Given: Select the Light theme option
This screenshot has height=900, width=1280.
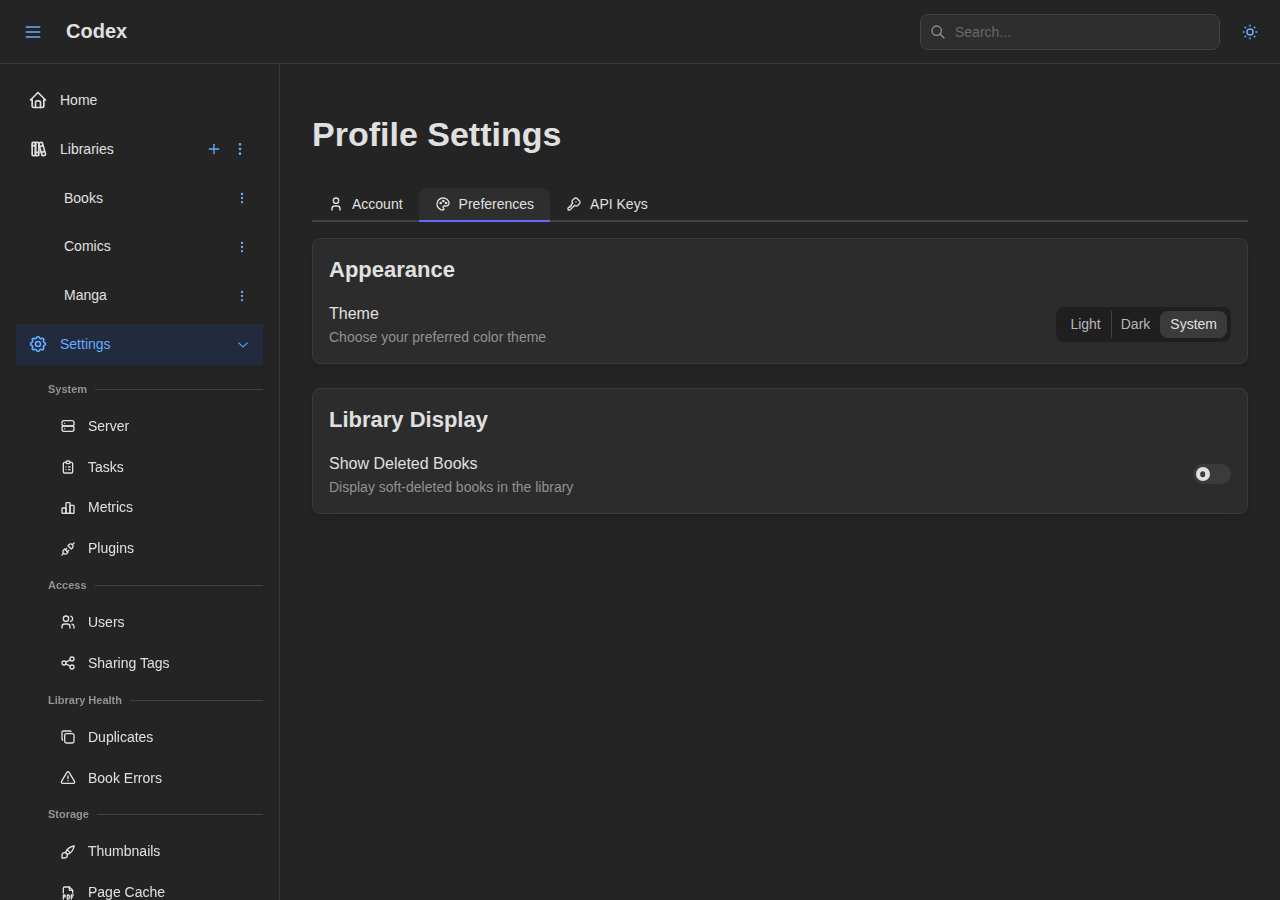Looking at the screenshot, I should [1084, 324].
